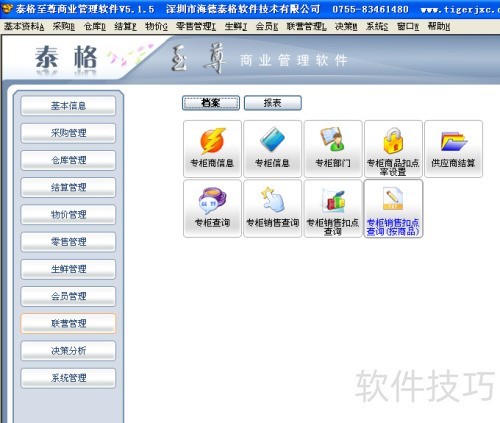Open the 供应商结算 folder icon

pyautogui.click(x=453, y=149)
